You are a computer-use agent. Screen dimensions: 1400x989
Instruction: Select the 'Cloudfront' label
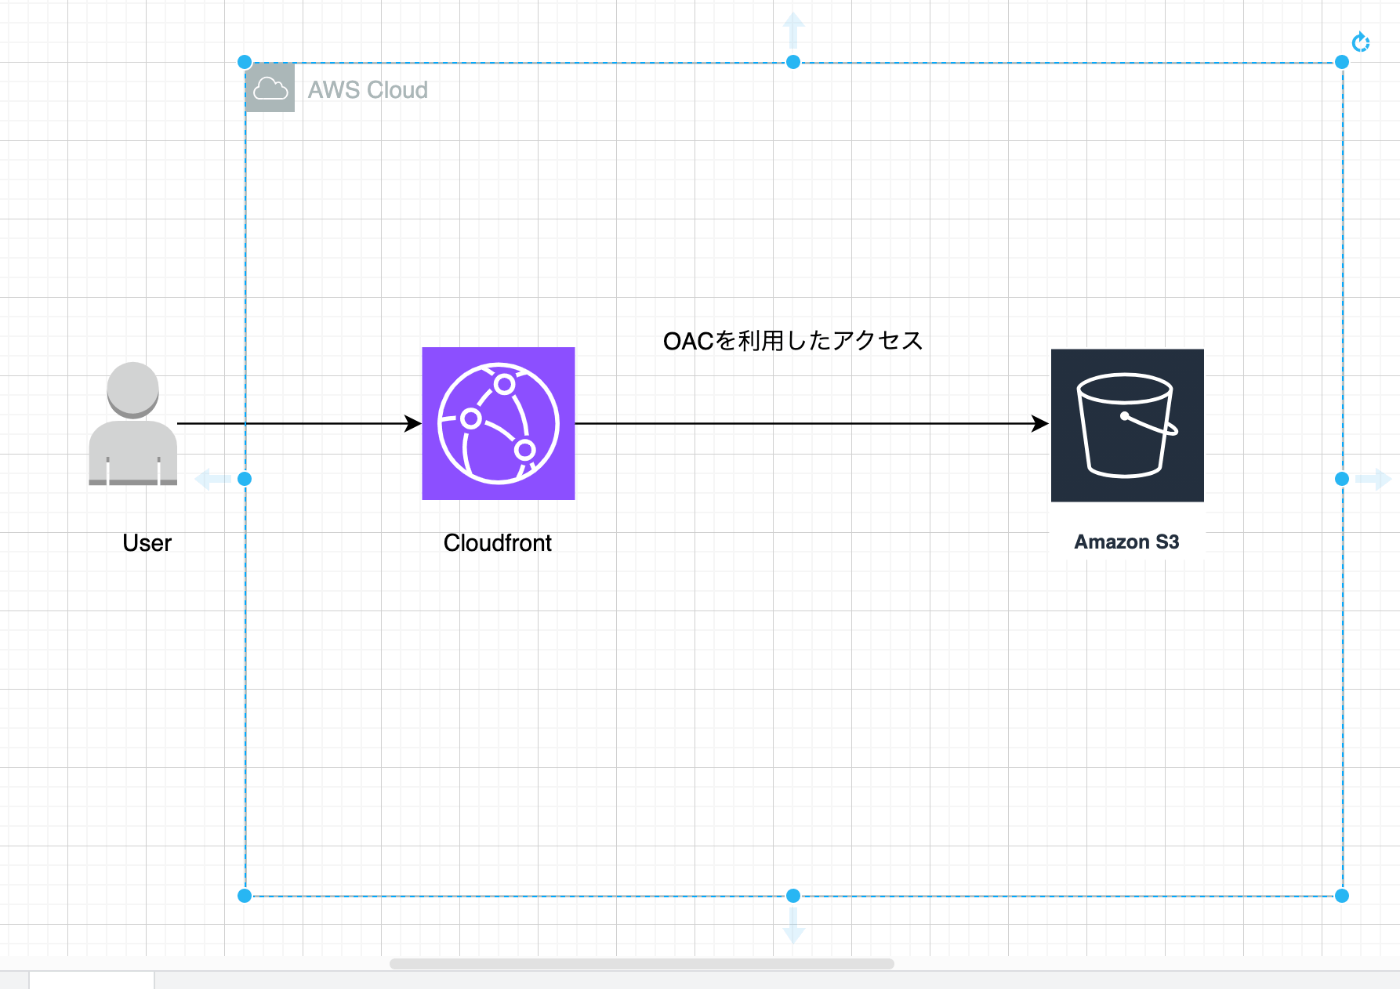pyautogui.click(x=498, y=543)
